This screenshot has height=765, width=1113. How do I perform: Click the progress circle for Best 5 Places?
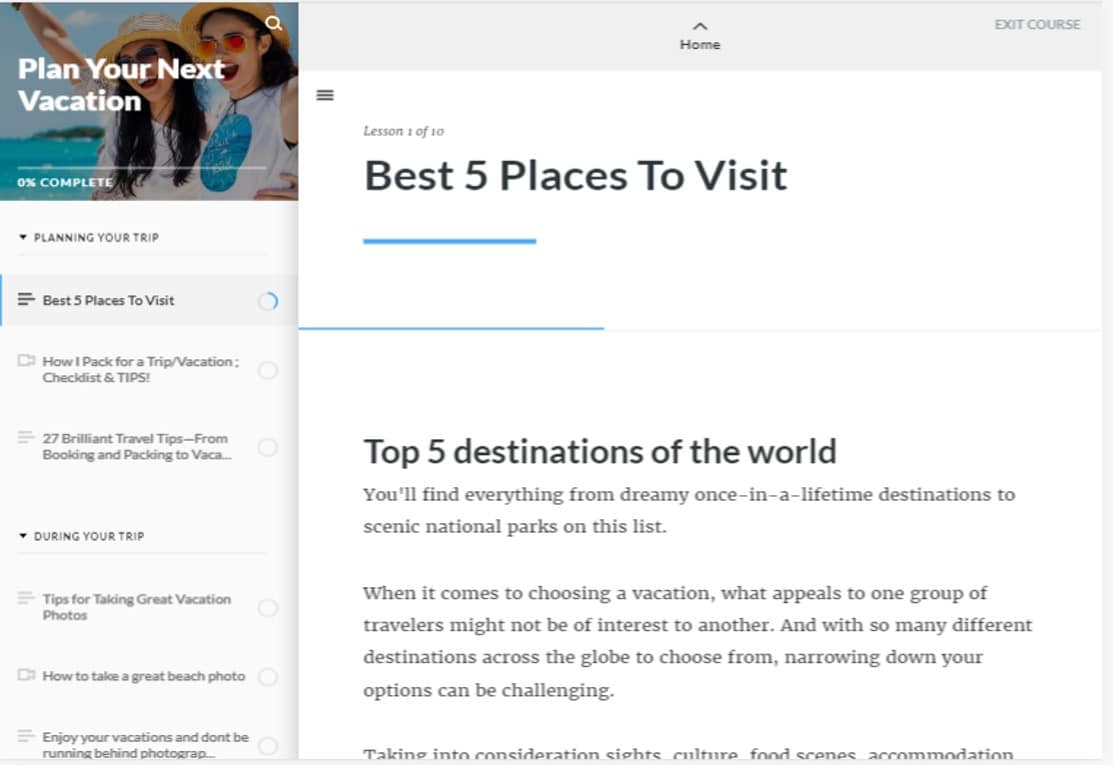267,299
